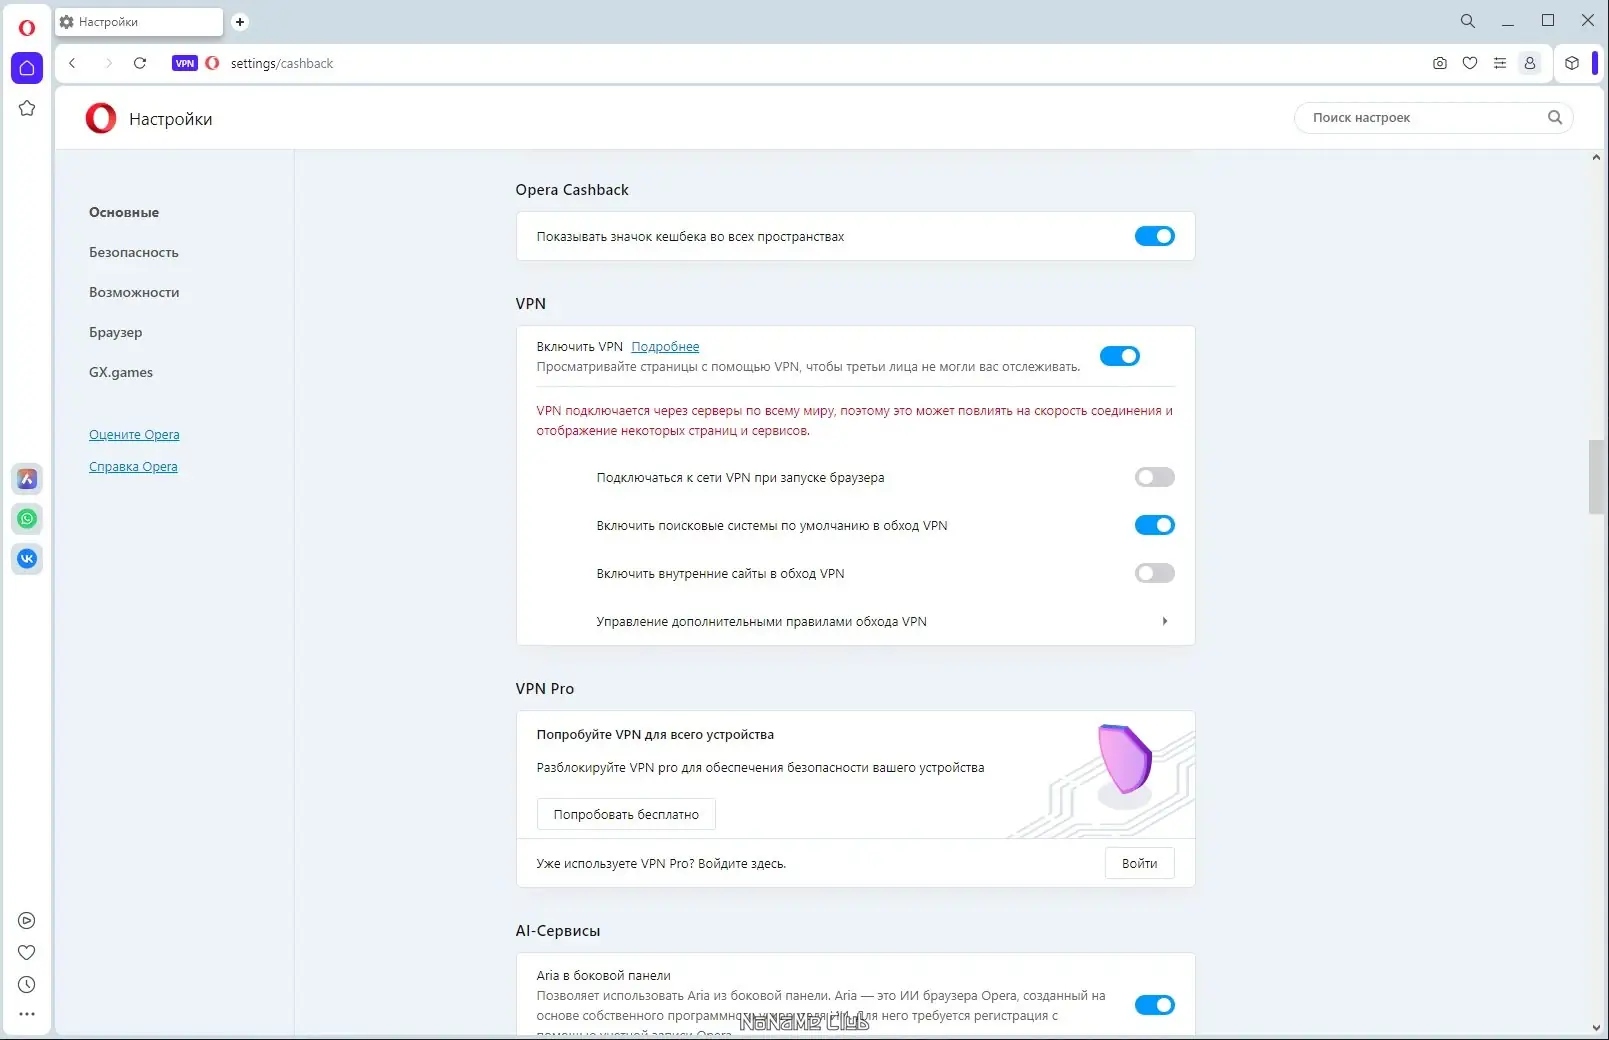Toggle default search engines bypassing VPN
Image resolution: width=1609 pixels, height=1040 pixels.
click(1155, 525)
